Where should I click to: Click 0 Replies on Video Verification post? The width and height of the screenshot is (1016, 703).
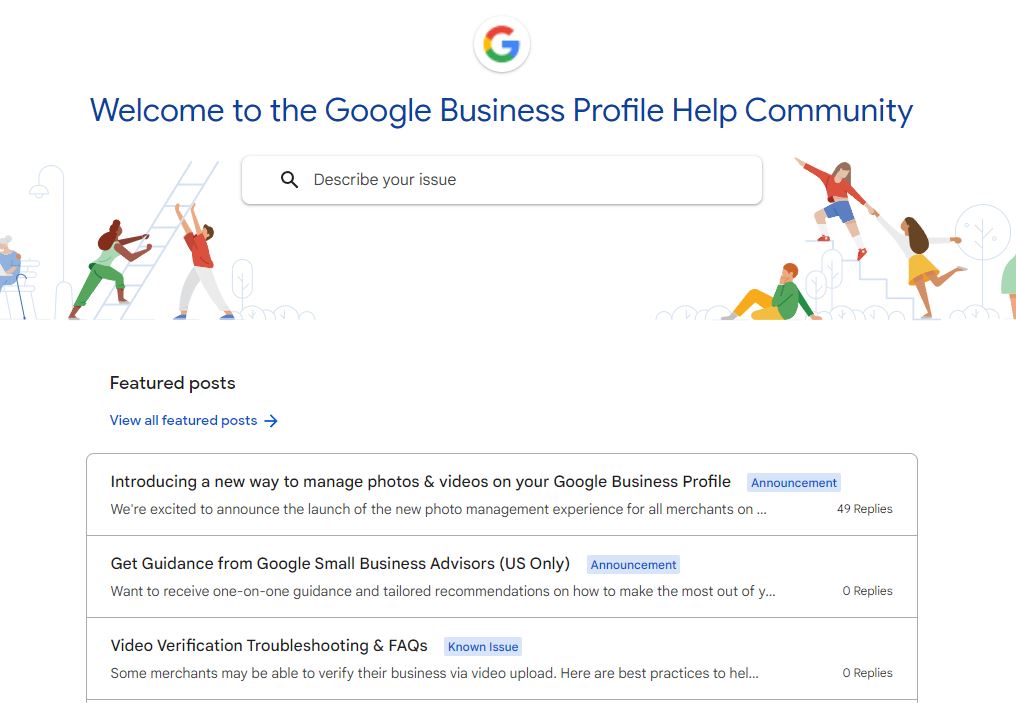pos(867,673)
